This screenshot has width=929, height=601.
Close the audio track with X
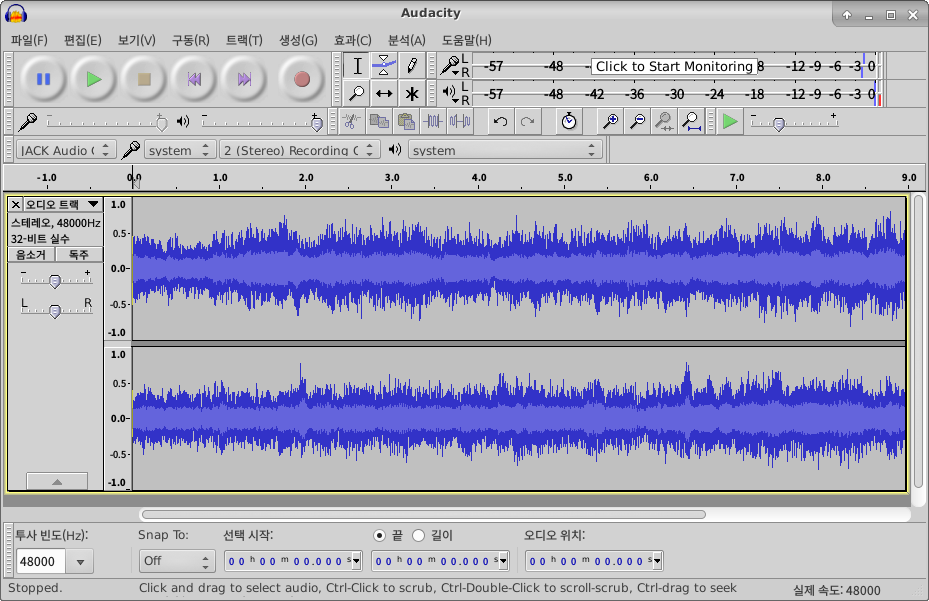click(15, 204)
